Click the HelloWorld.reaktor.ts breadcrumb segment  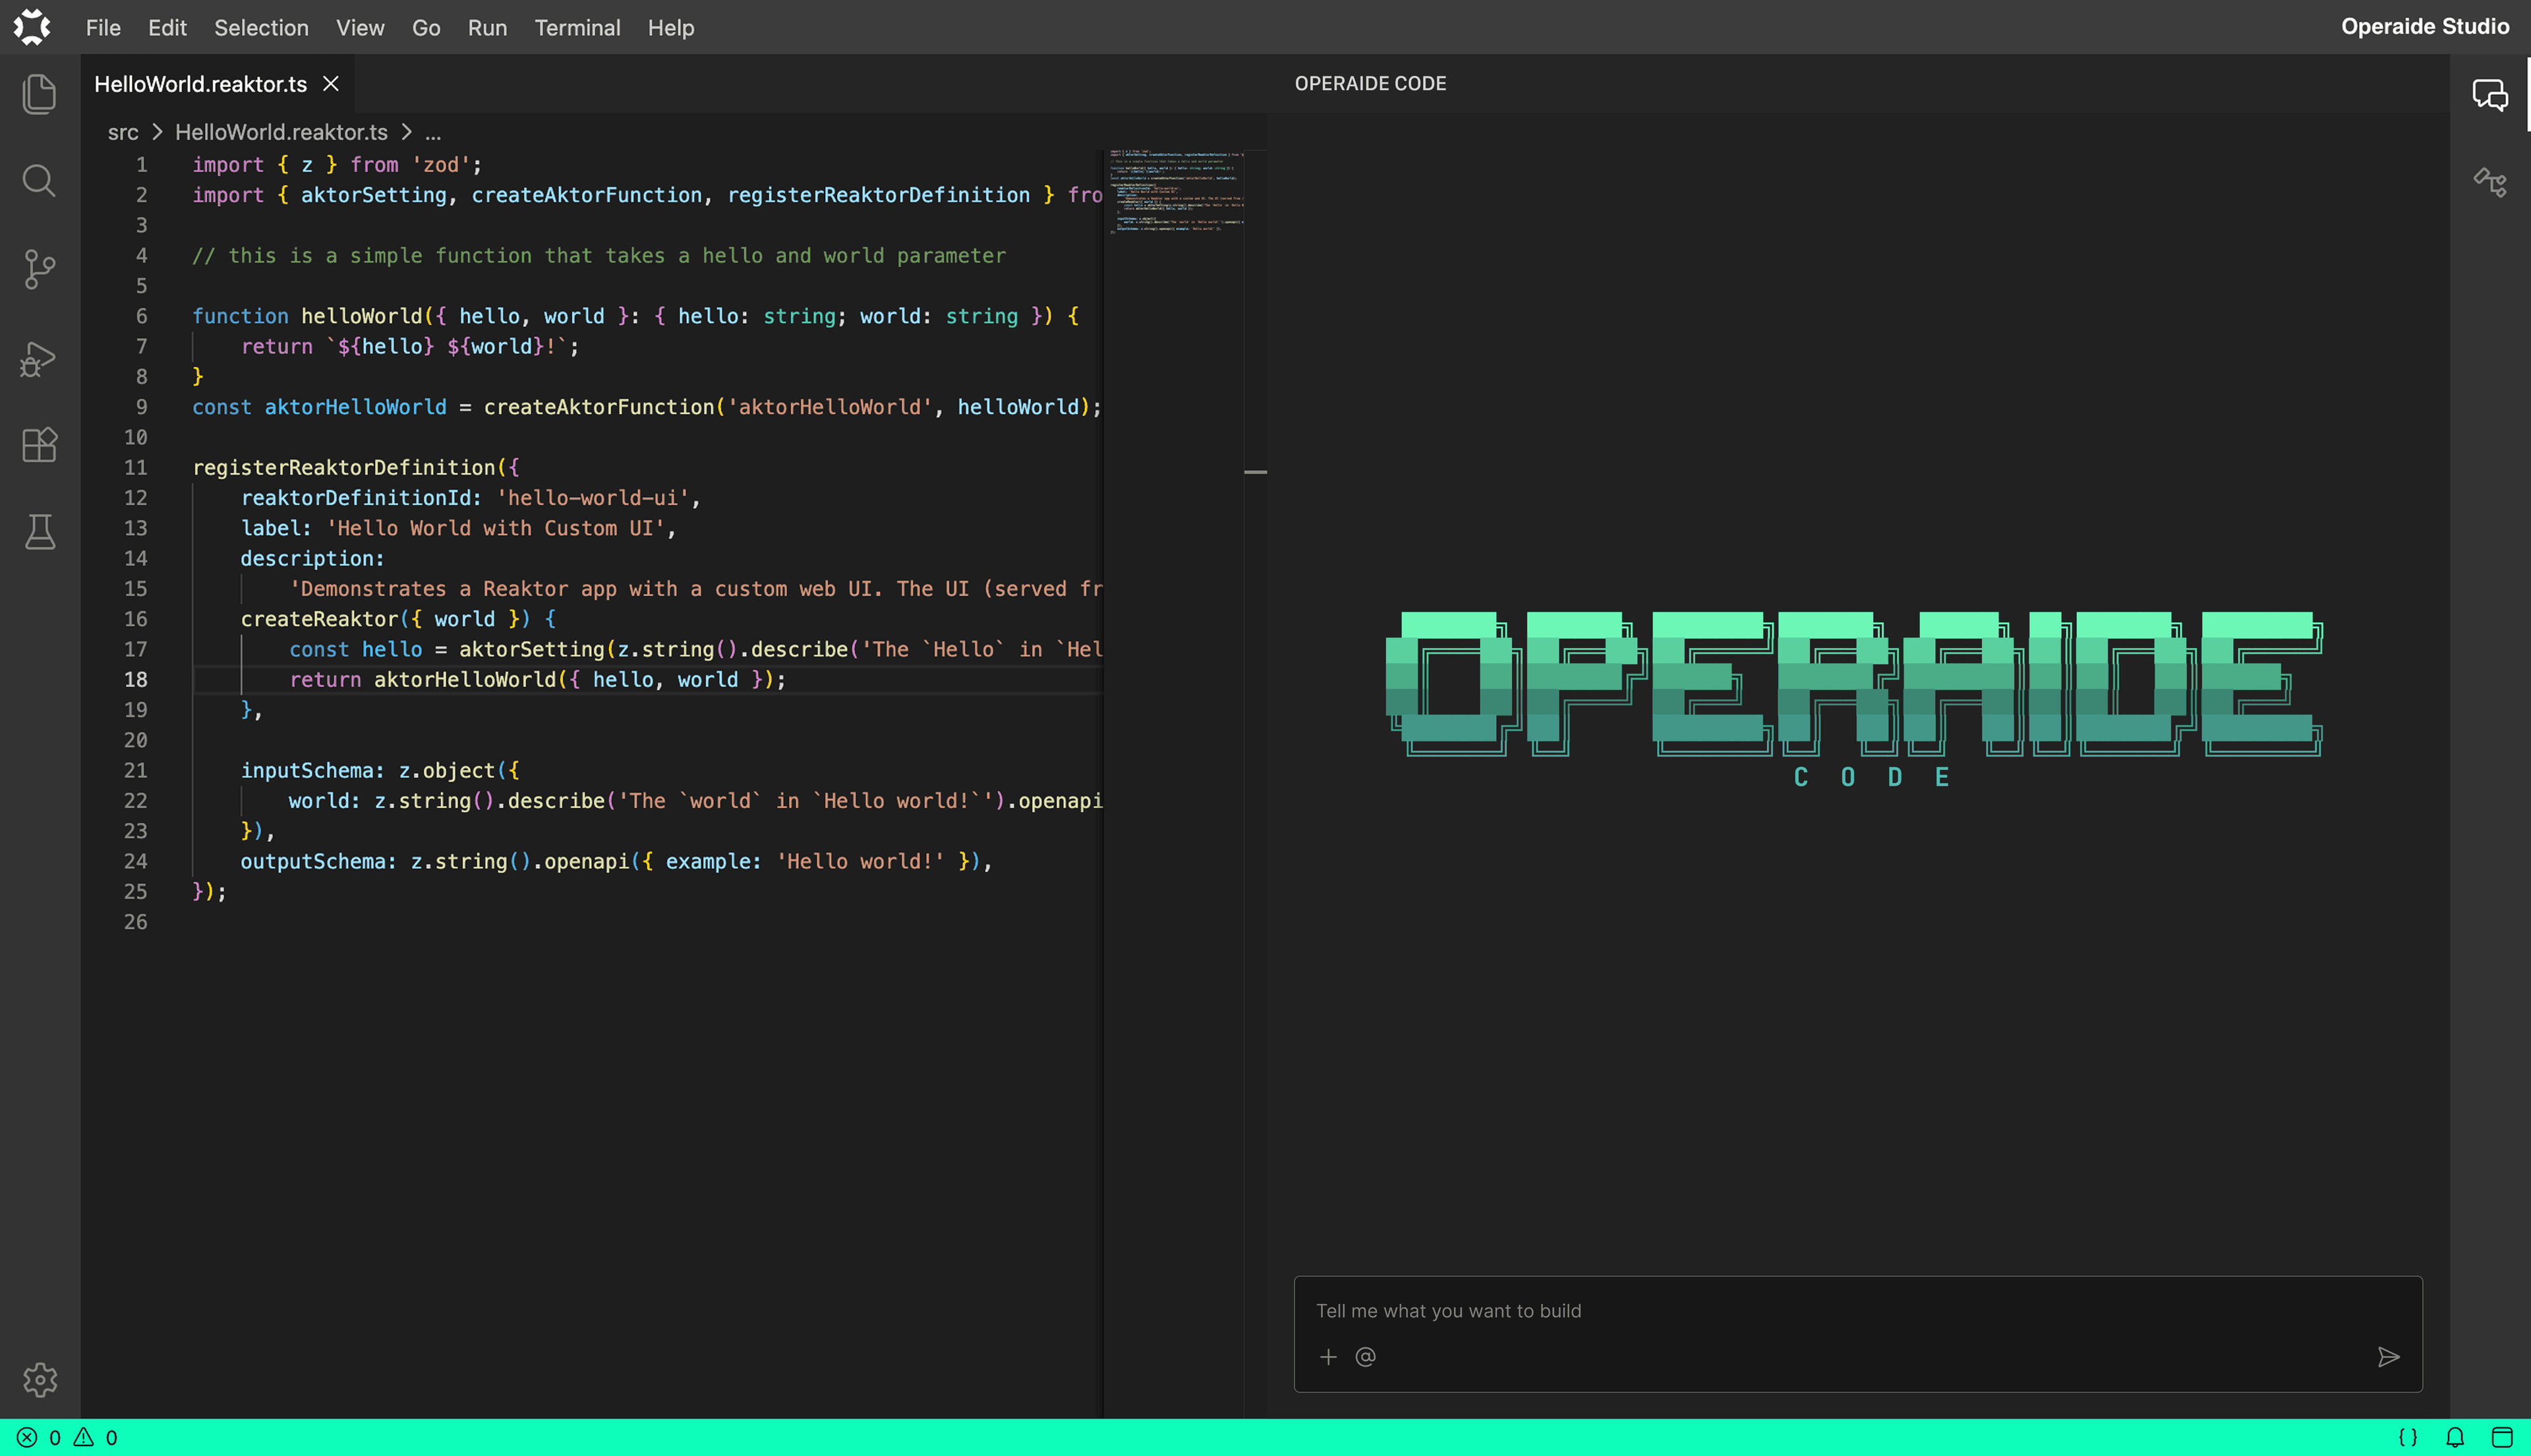[281, 132]
